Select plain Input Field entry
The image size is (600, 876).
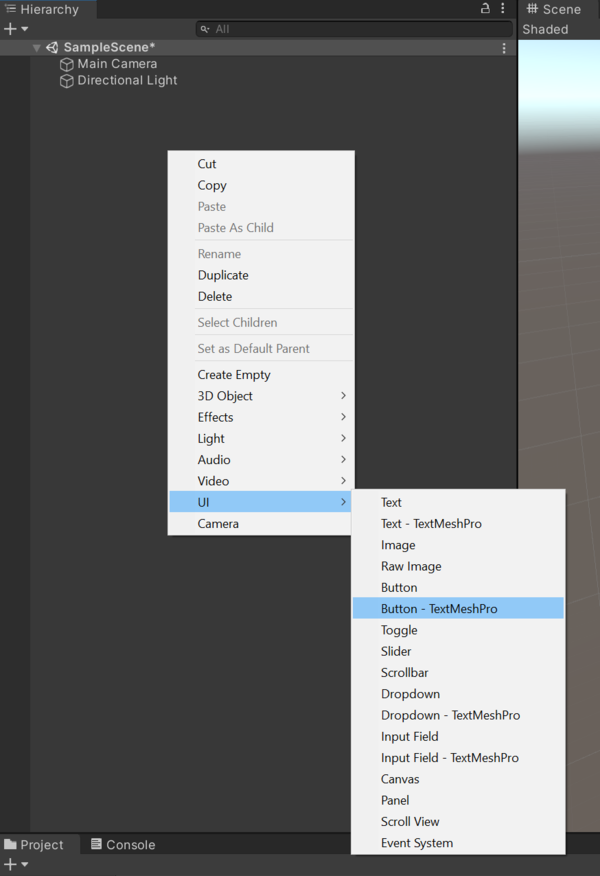[x=458, y=736]
